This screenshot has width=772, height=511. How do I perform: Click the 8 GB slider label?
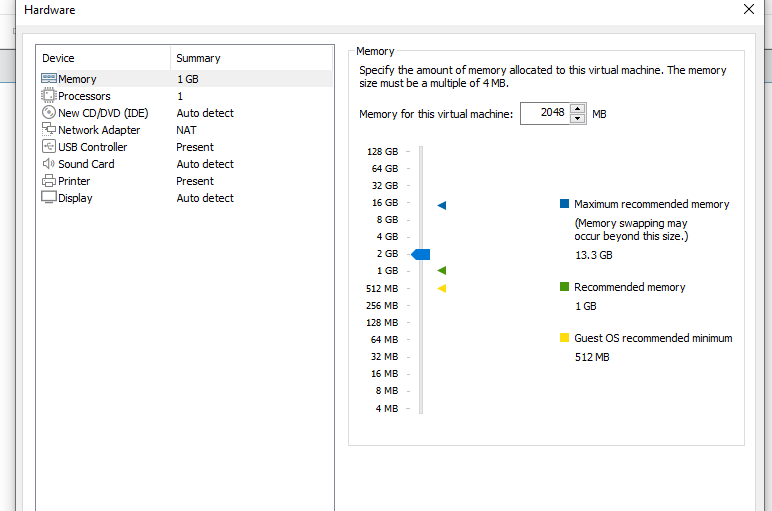(x=387, y=220)
